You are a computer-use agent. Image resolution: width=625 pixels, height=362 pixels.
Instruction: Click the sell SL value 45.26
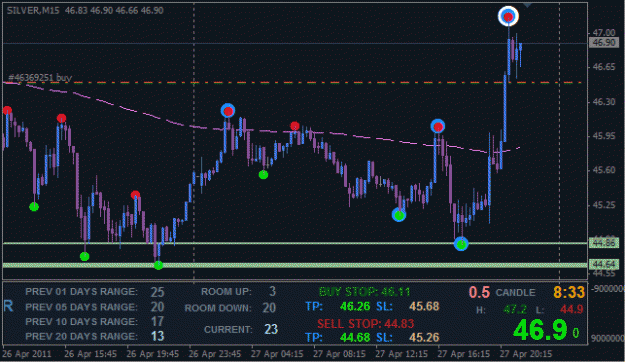[424, 338]
